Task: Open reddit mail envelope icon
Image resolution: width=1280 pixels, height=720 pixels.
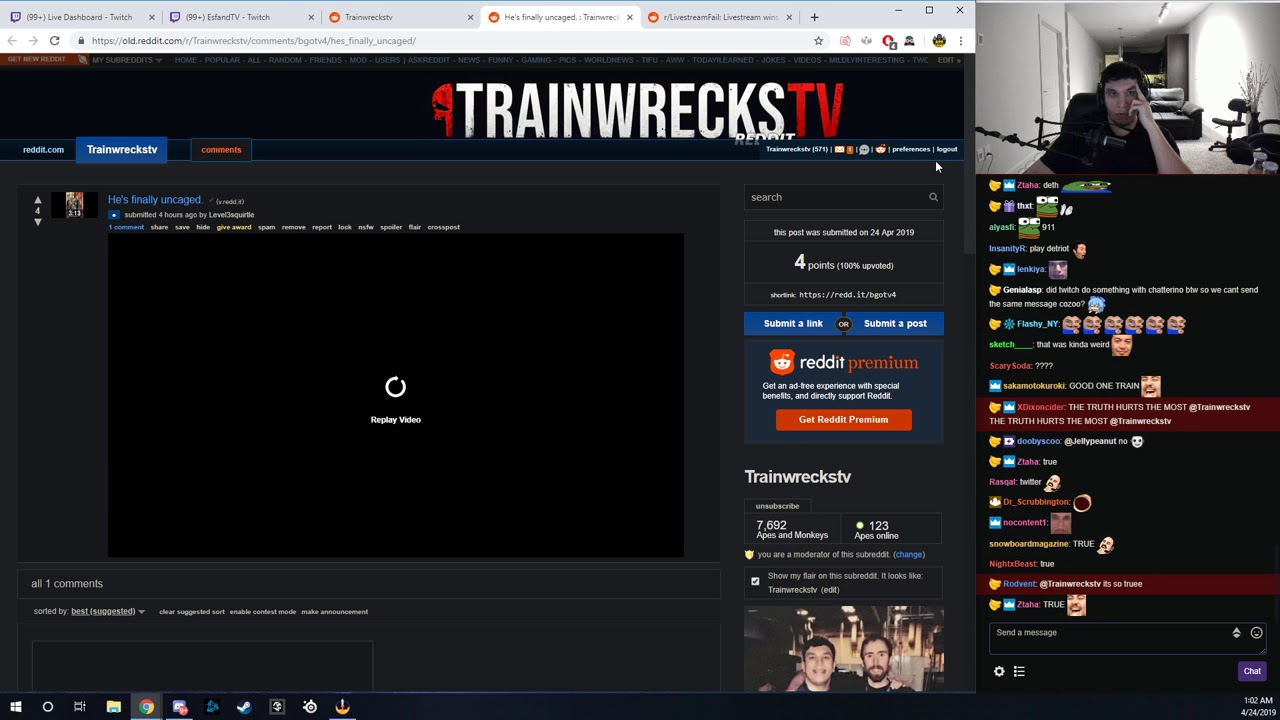Action: click(839, 149)
